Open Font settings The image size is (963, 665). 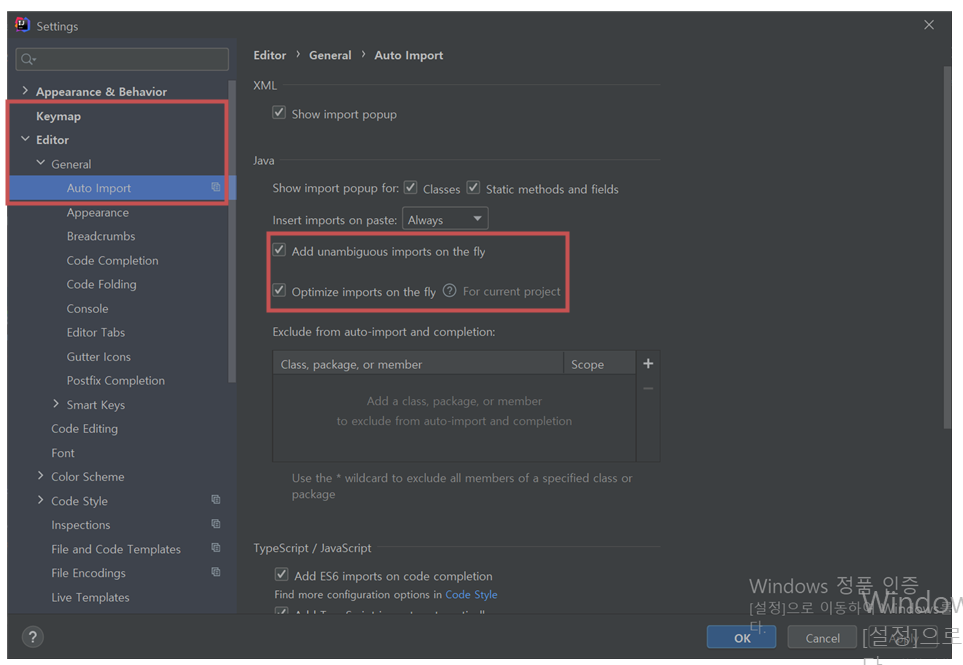coord(63,453)
